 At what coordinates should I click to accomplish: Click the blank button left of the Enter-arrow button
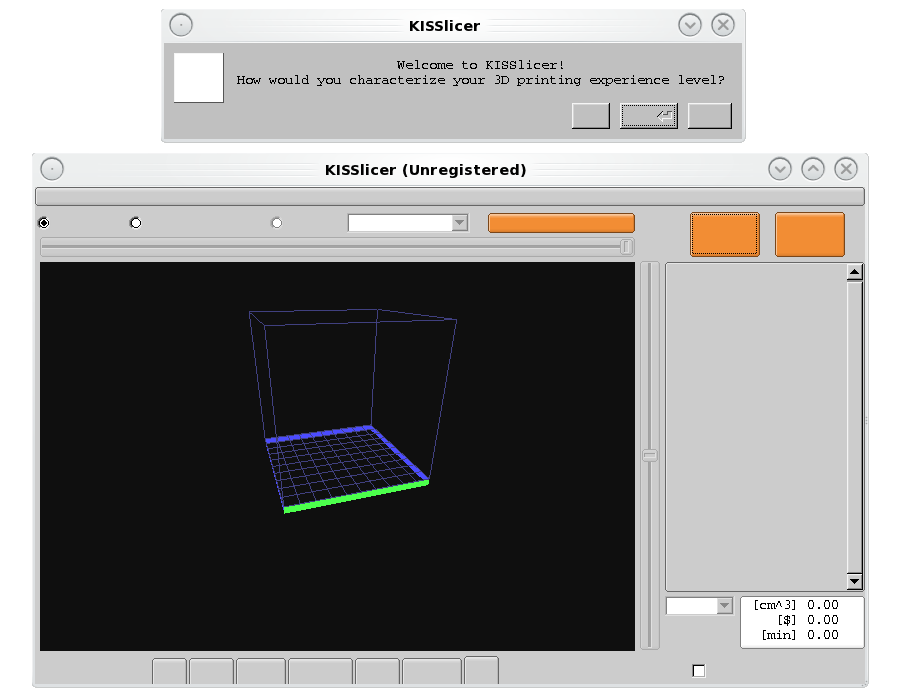(x=591, y=116)
